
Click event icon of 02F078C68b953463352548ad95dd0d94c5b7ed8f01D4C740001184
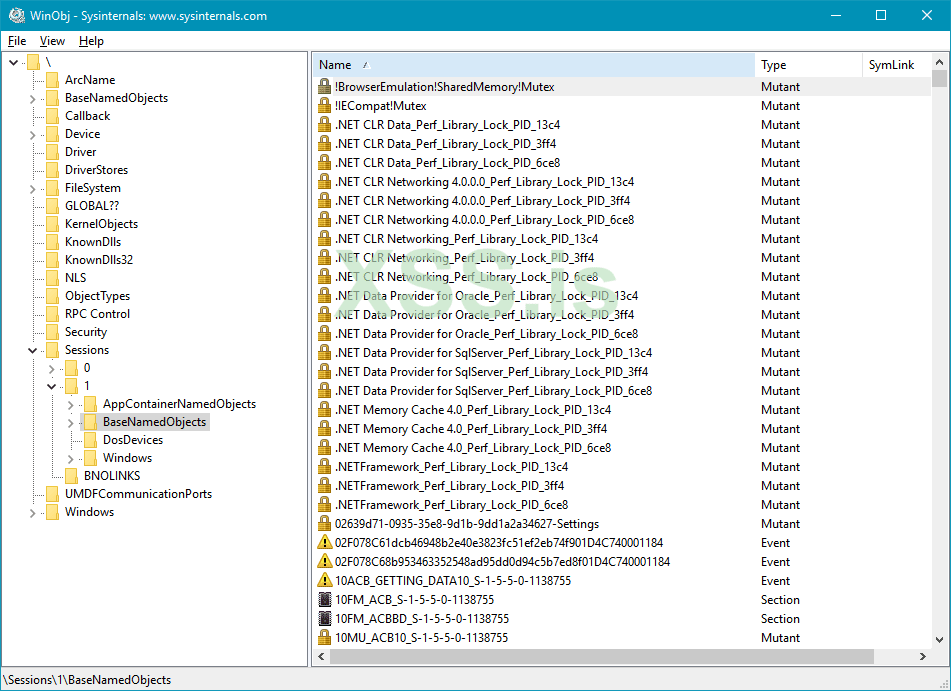tap(324, 562)
